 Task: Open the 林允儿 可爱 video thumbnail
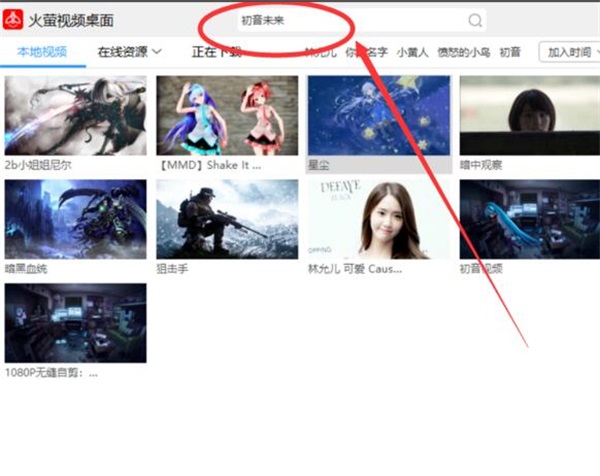[x=379, y=219]
